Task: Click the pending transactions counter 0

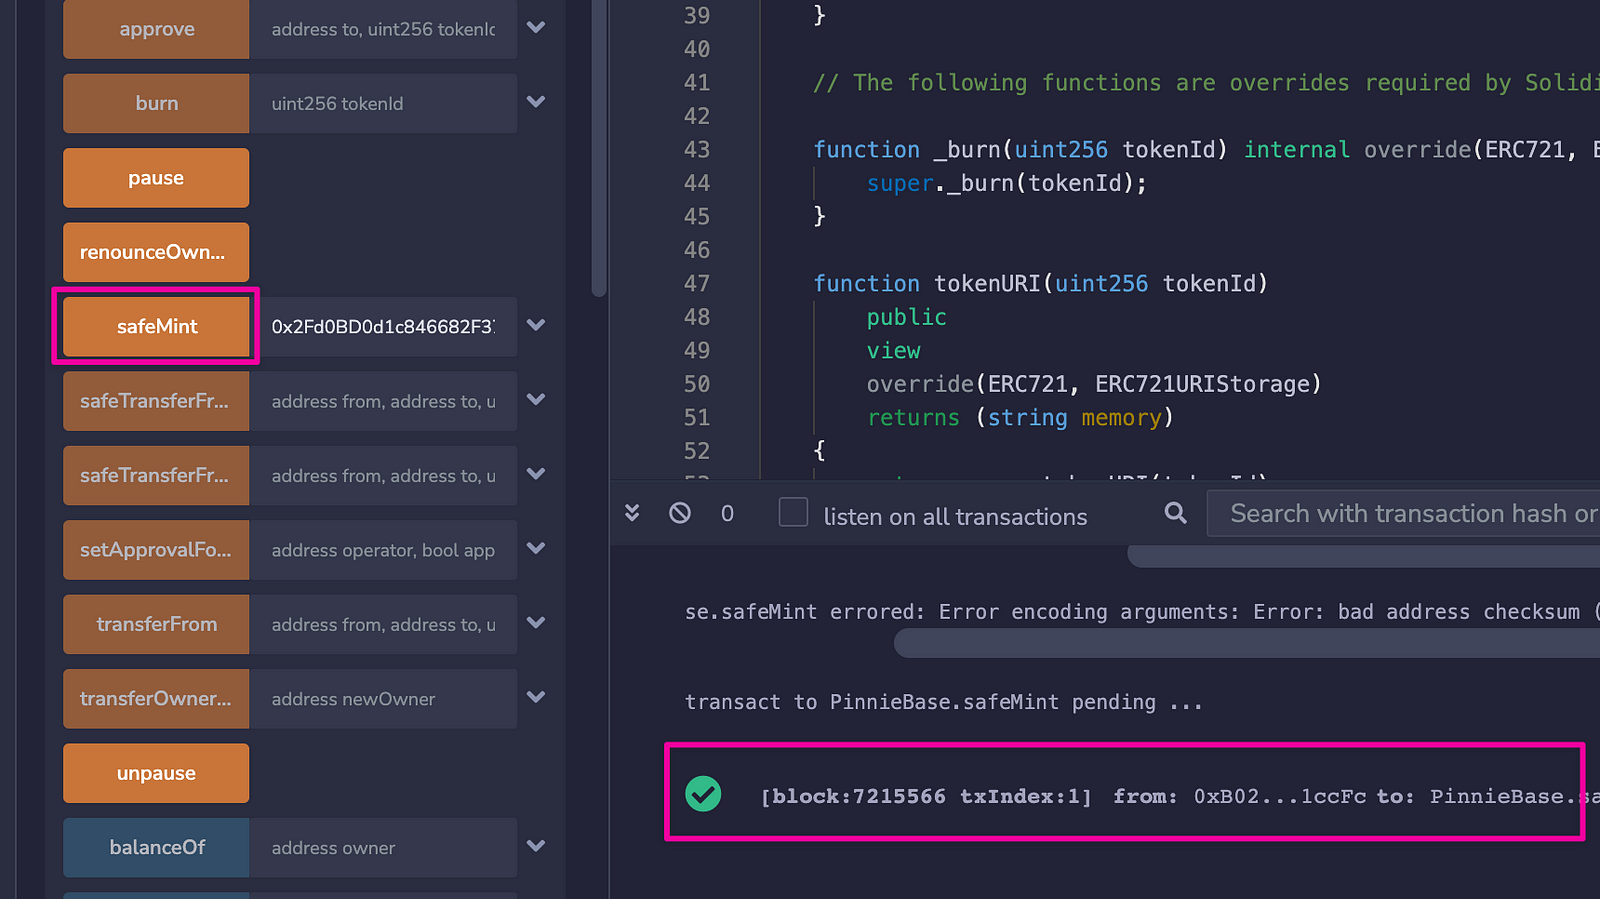Action: 727,514
